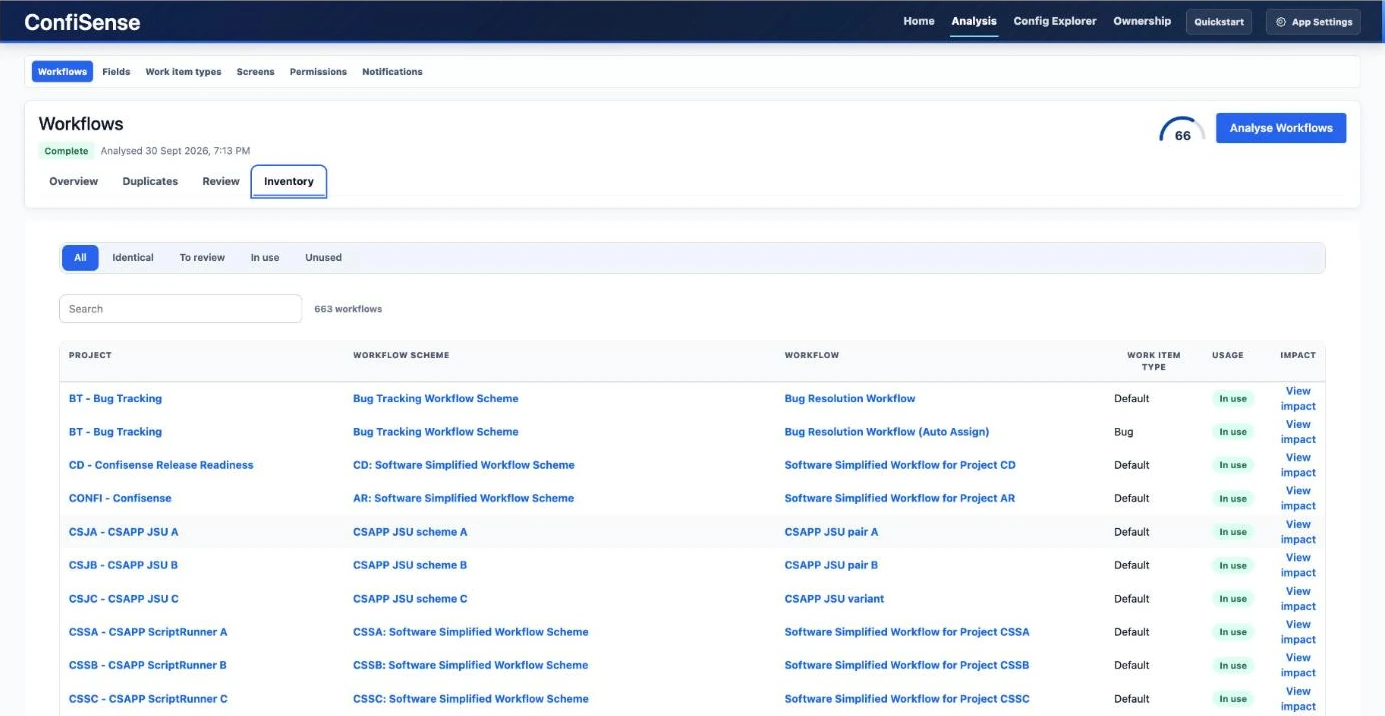The height and width of the screenshot is (716, 1385).
Task: Switch to Fields analysis tab
Action: 116,72
